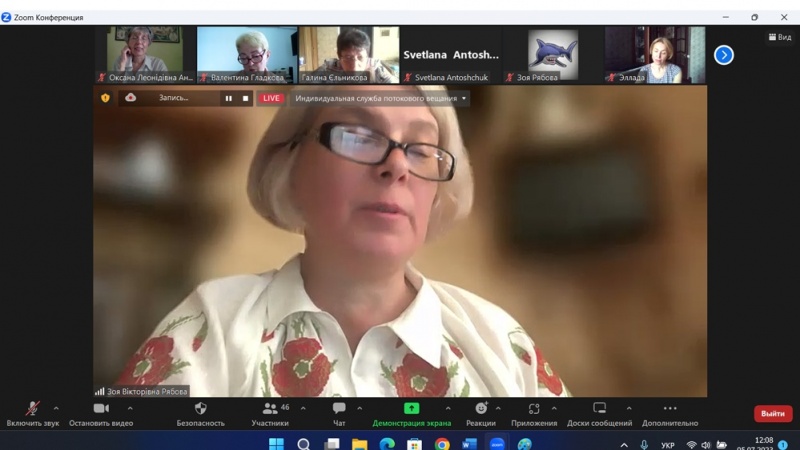Start sharing with Демонстрация экрана
This screenshot has height=450, width=800.
click(411, 409)
